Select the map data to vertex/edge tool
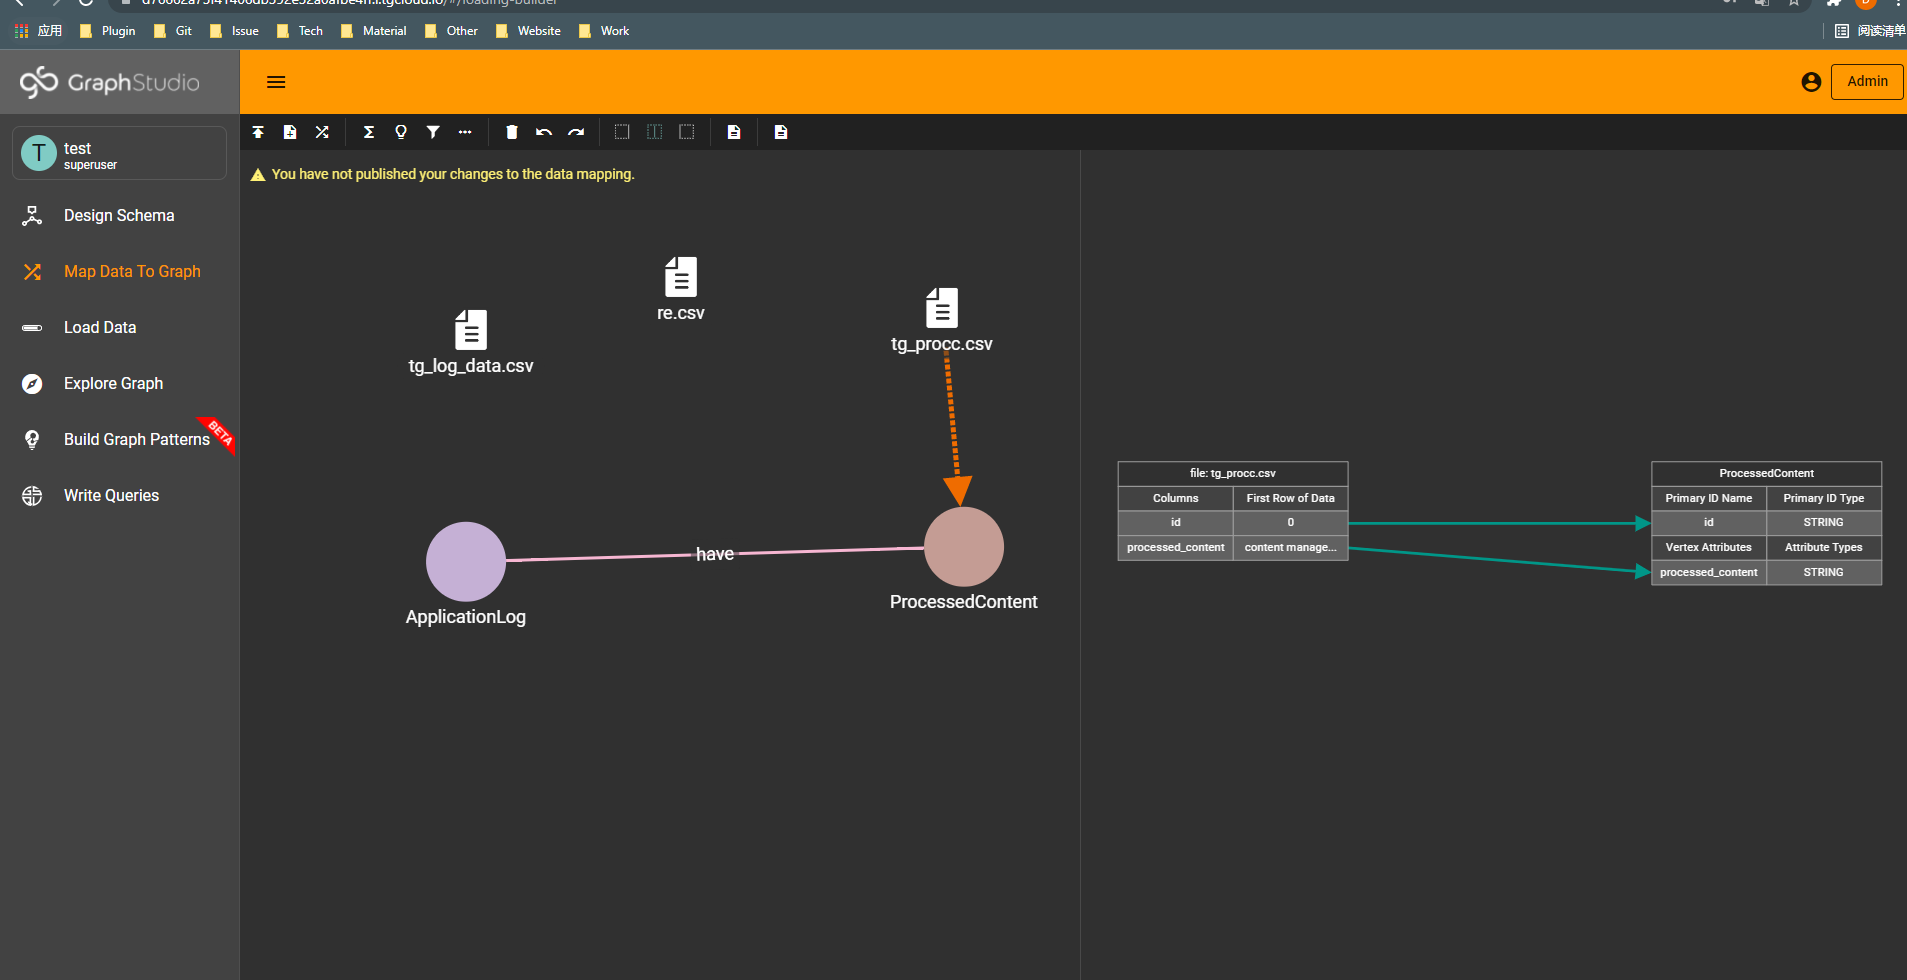 (x=322, y=131)
